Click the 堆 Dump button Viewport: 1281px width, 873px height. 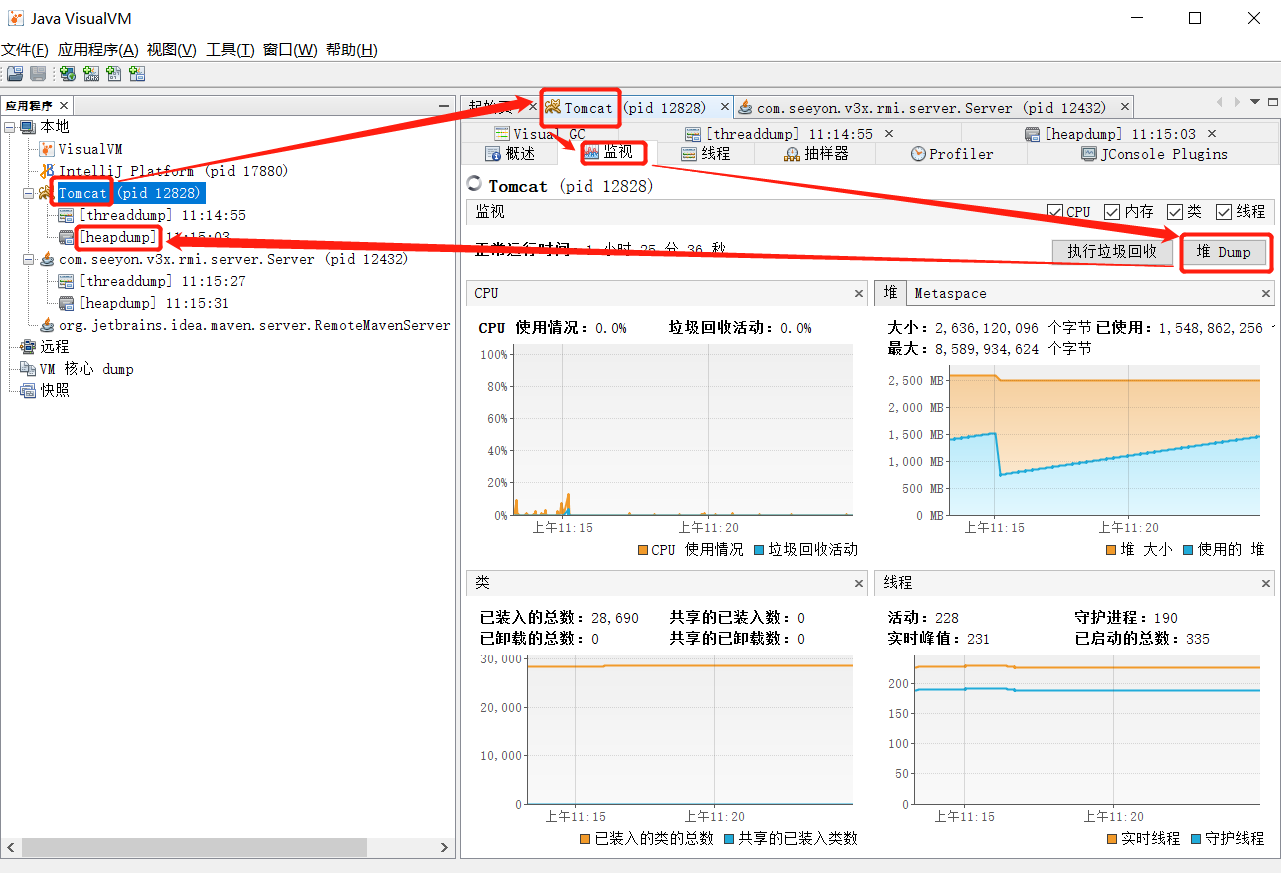[1223, 252]
